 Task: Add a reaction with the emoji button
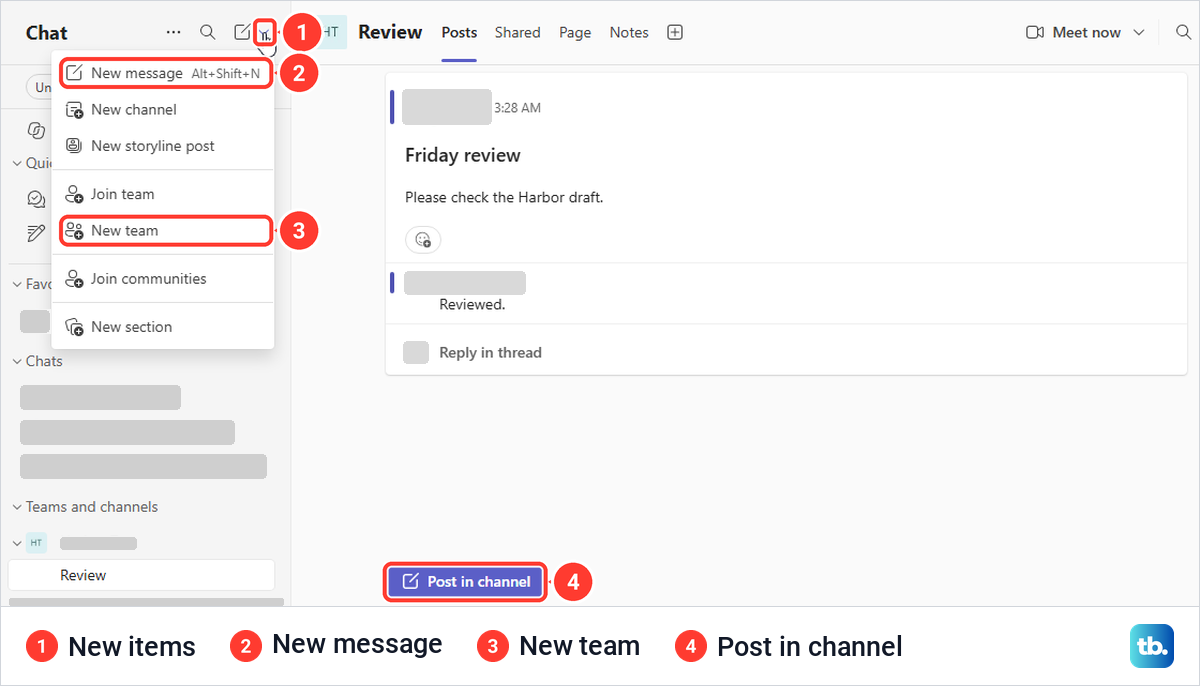423,240
